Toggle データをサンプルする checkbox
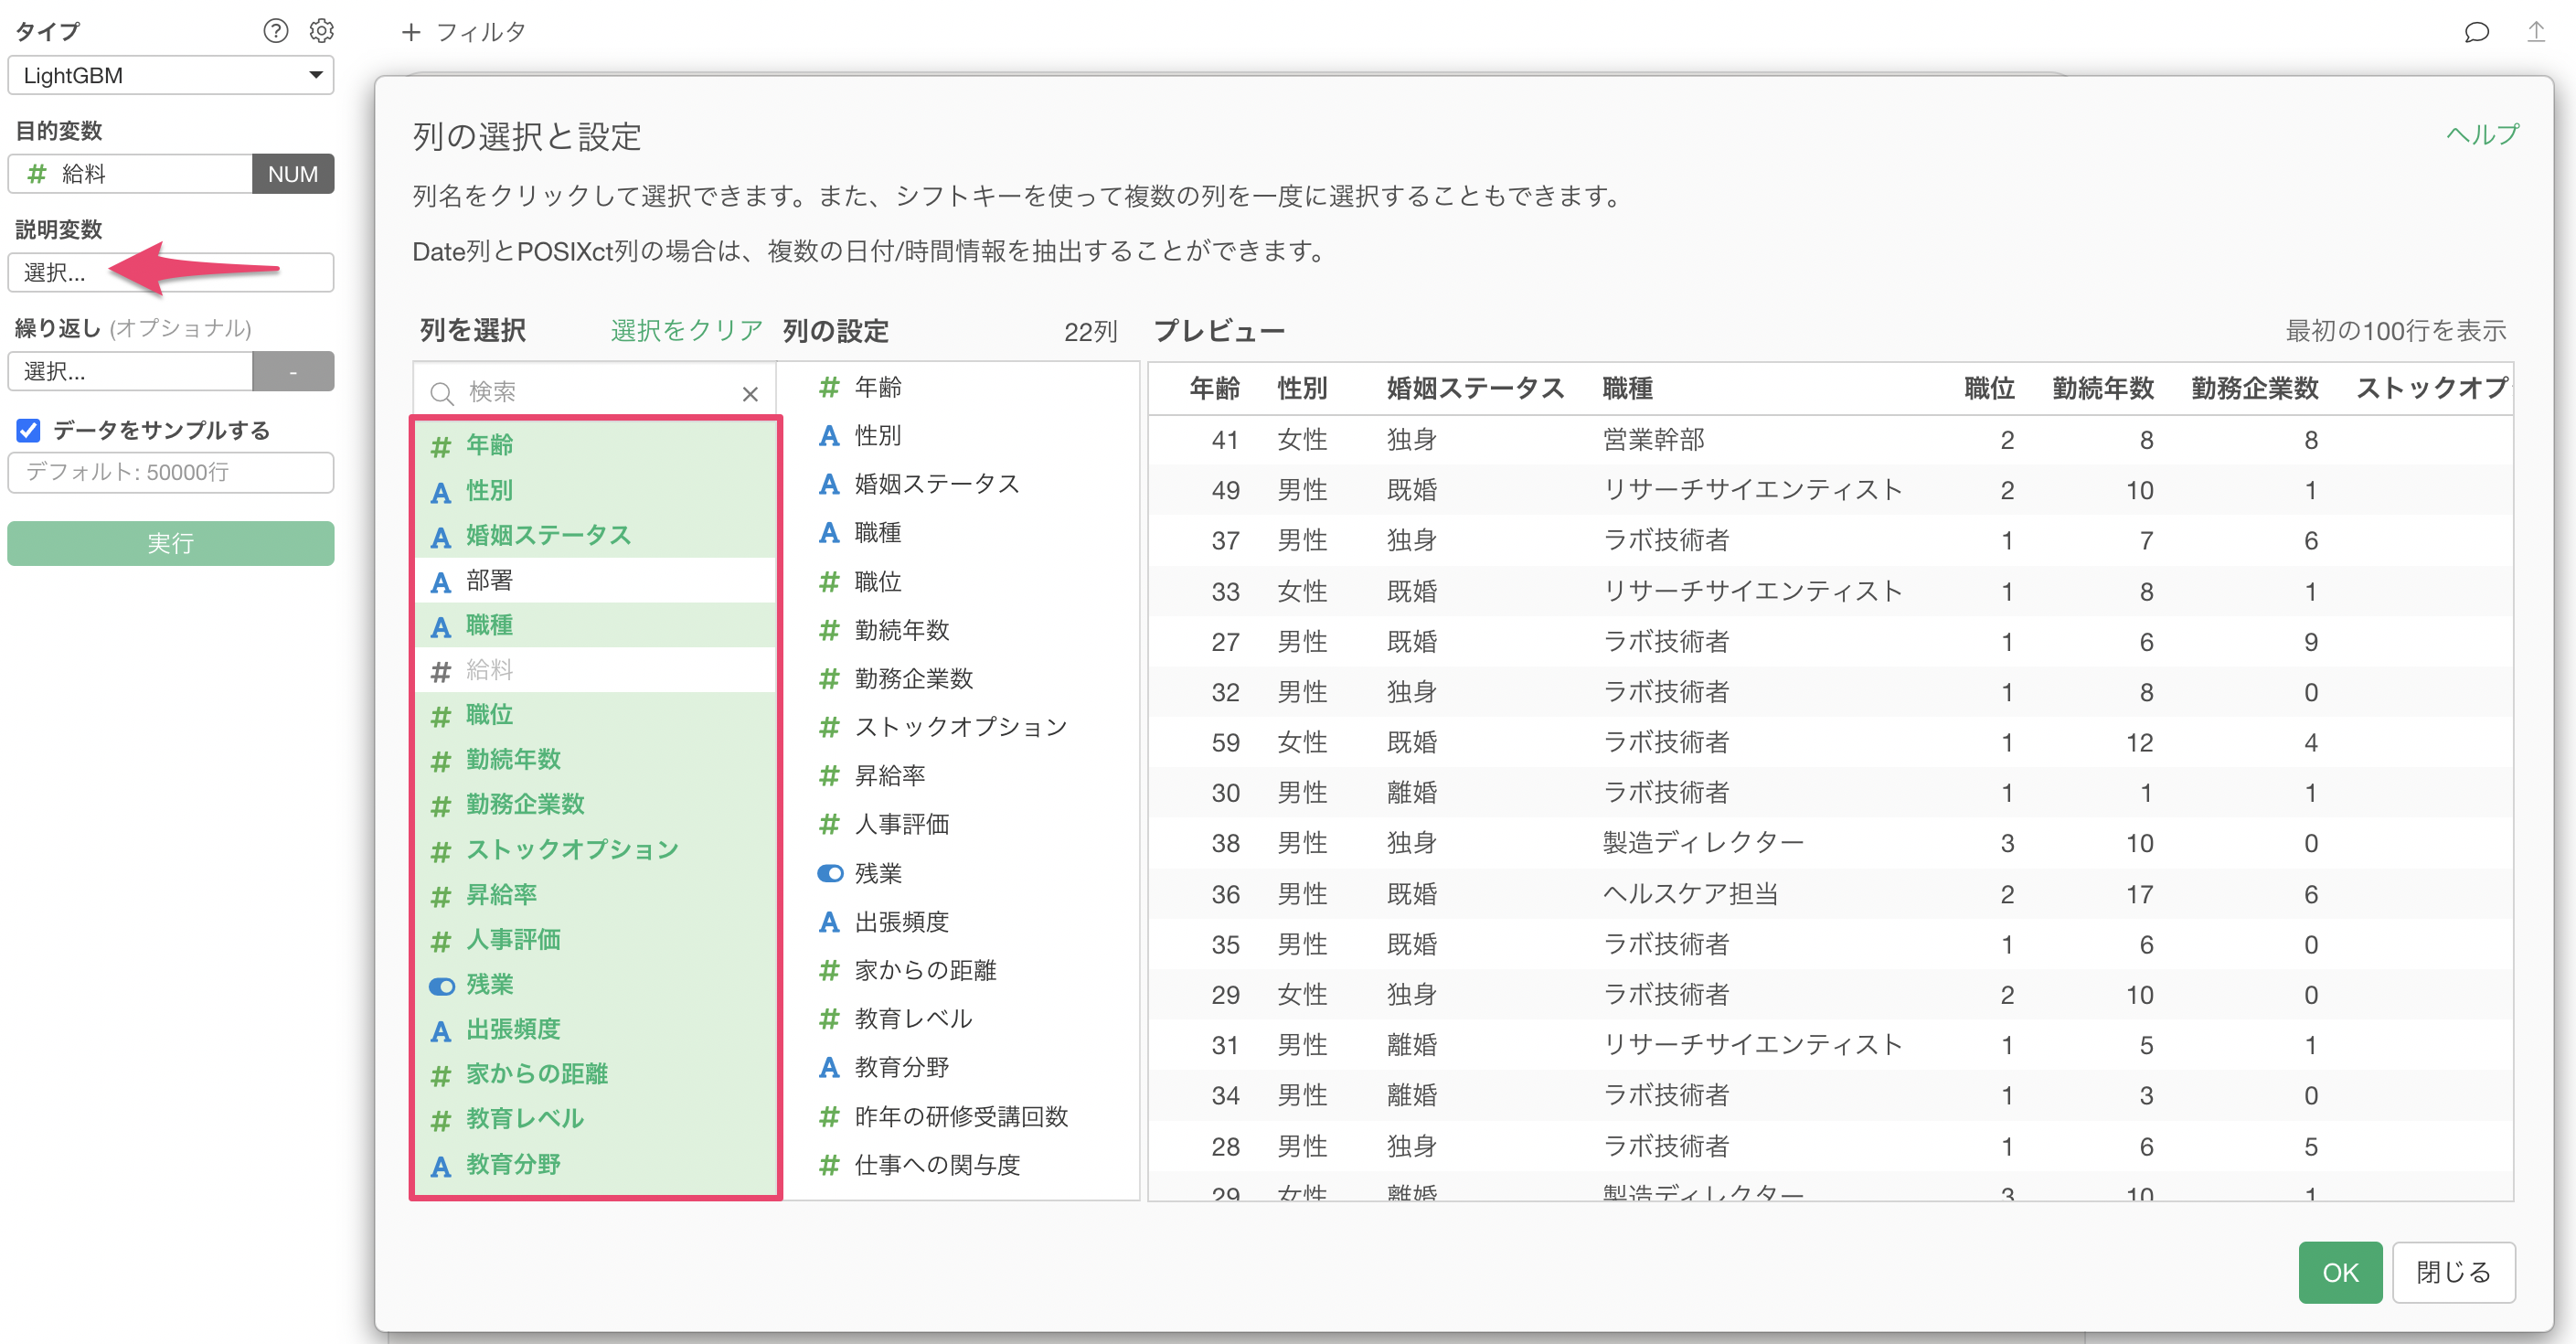Image resolution: width=2576 pixels, height=1344 pixels. (28, 431)
